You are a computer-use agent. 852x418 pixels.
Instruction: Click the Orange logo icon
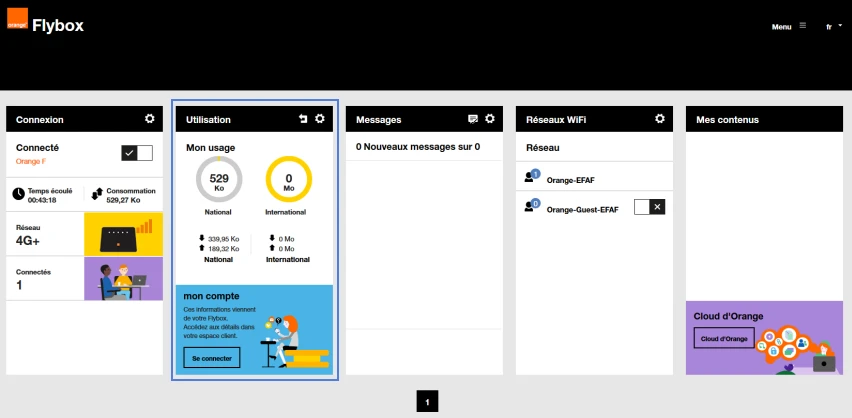click(x=17, y=18)
